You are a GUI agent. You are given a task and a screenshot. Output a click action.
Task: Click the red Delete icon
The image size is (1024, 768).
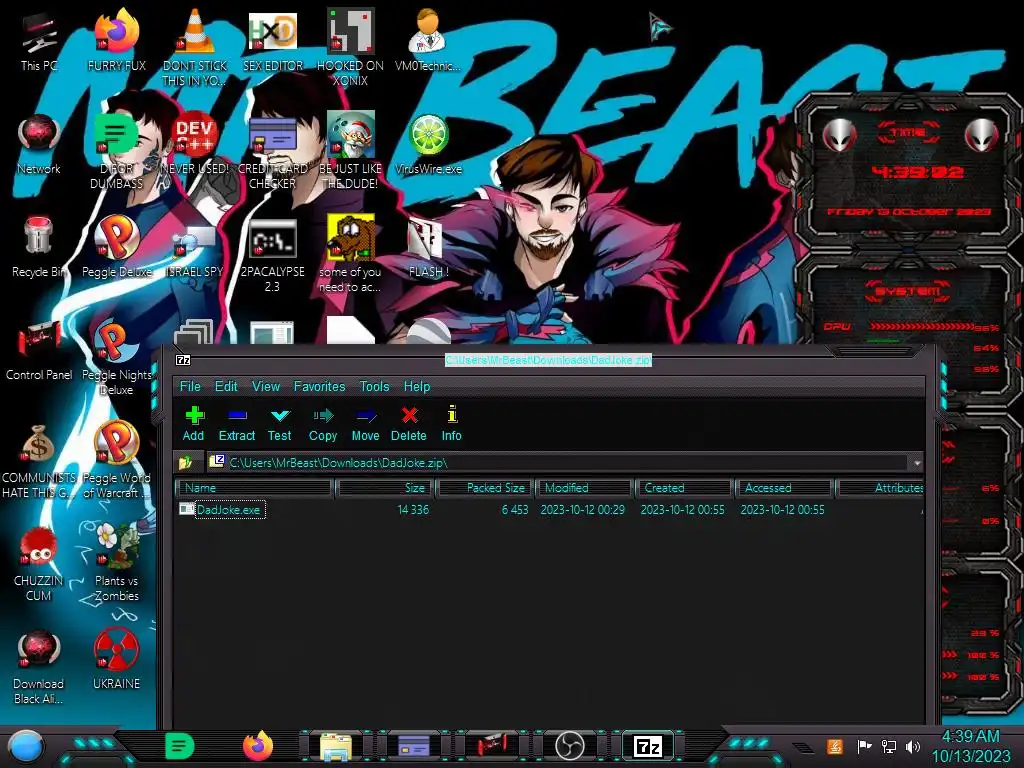click(x=409, y=424)
